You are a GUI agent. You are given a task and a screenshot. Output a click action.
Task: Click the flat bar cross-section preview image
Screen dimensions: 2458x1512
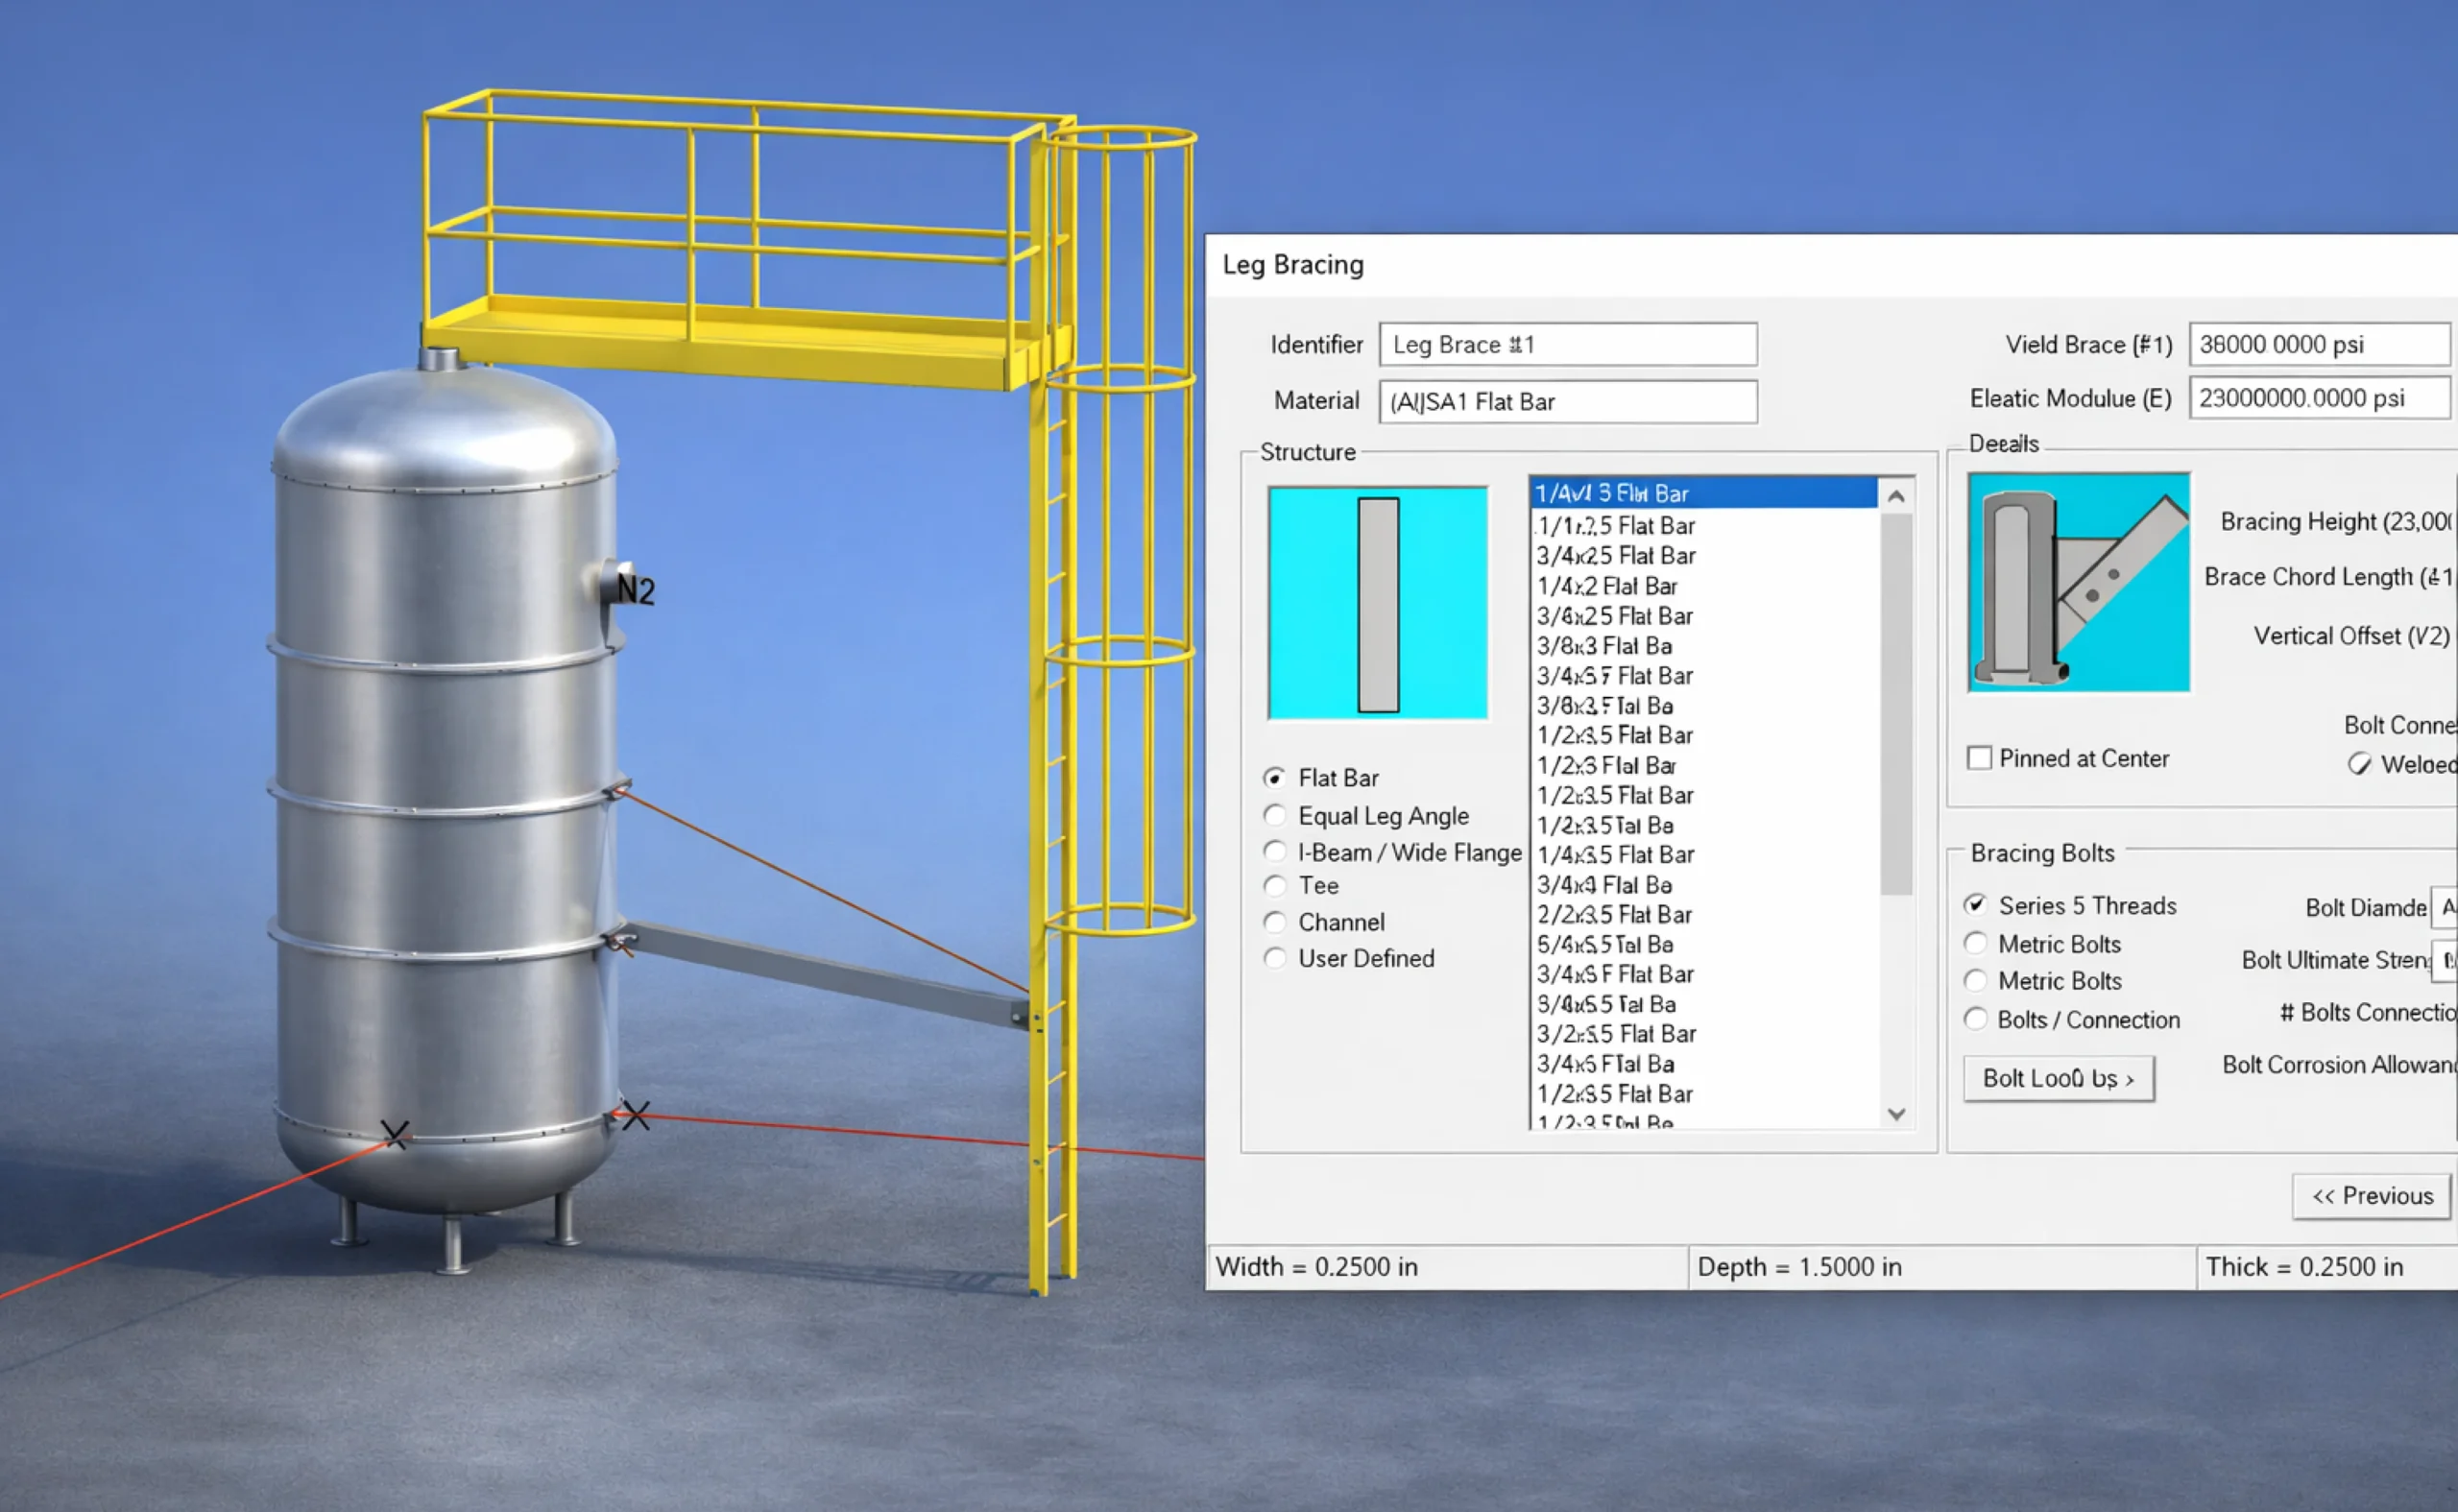click(1377, 603)
